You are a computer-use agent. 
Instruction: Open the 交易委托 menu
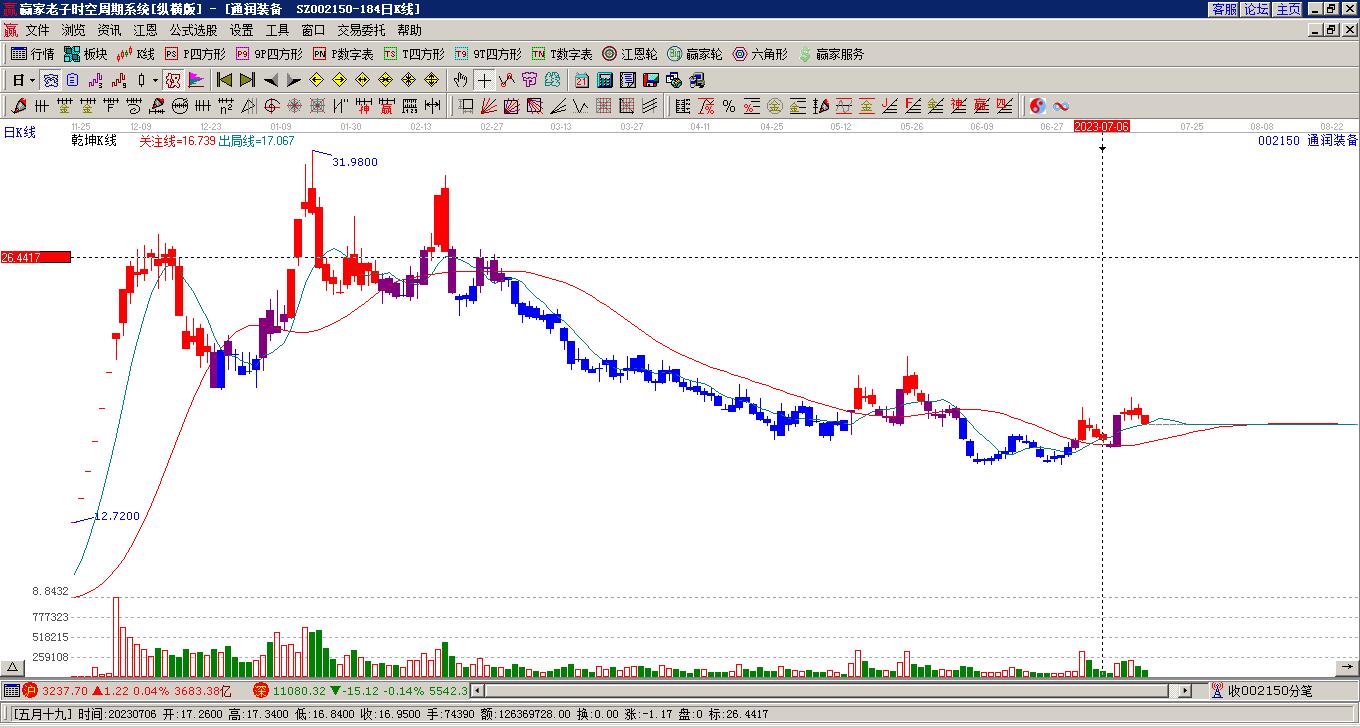[x=361, y=31]
